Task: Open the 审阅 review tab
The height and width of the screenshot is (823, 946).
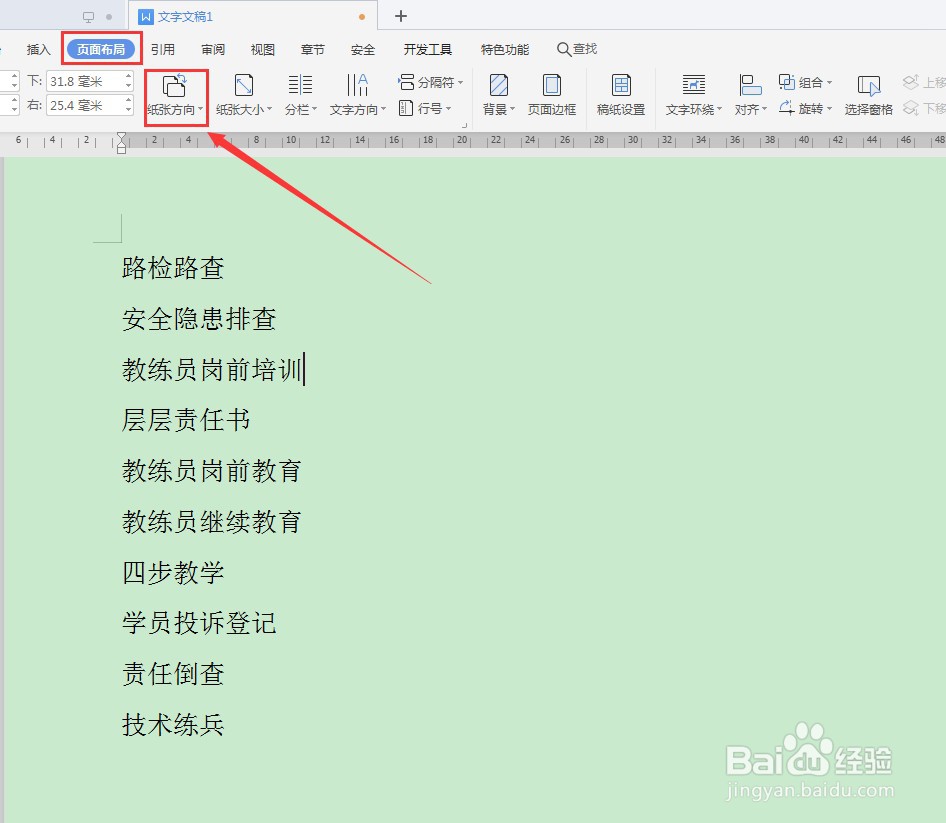Action: point(212,48)
